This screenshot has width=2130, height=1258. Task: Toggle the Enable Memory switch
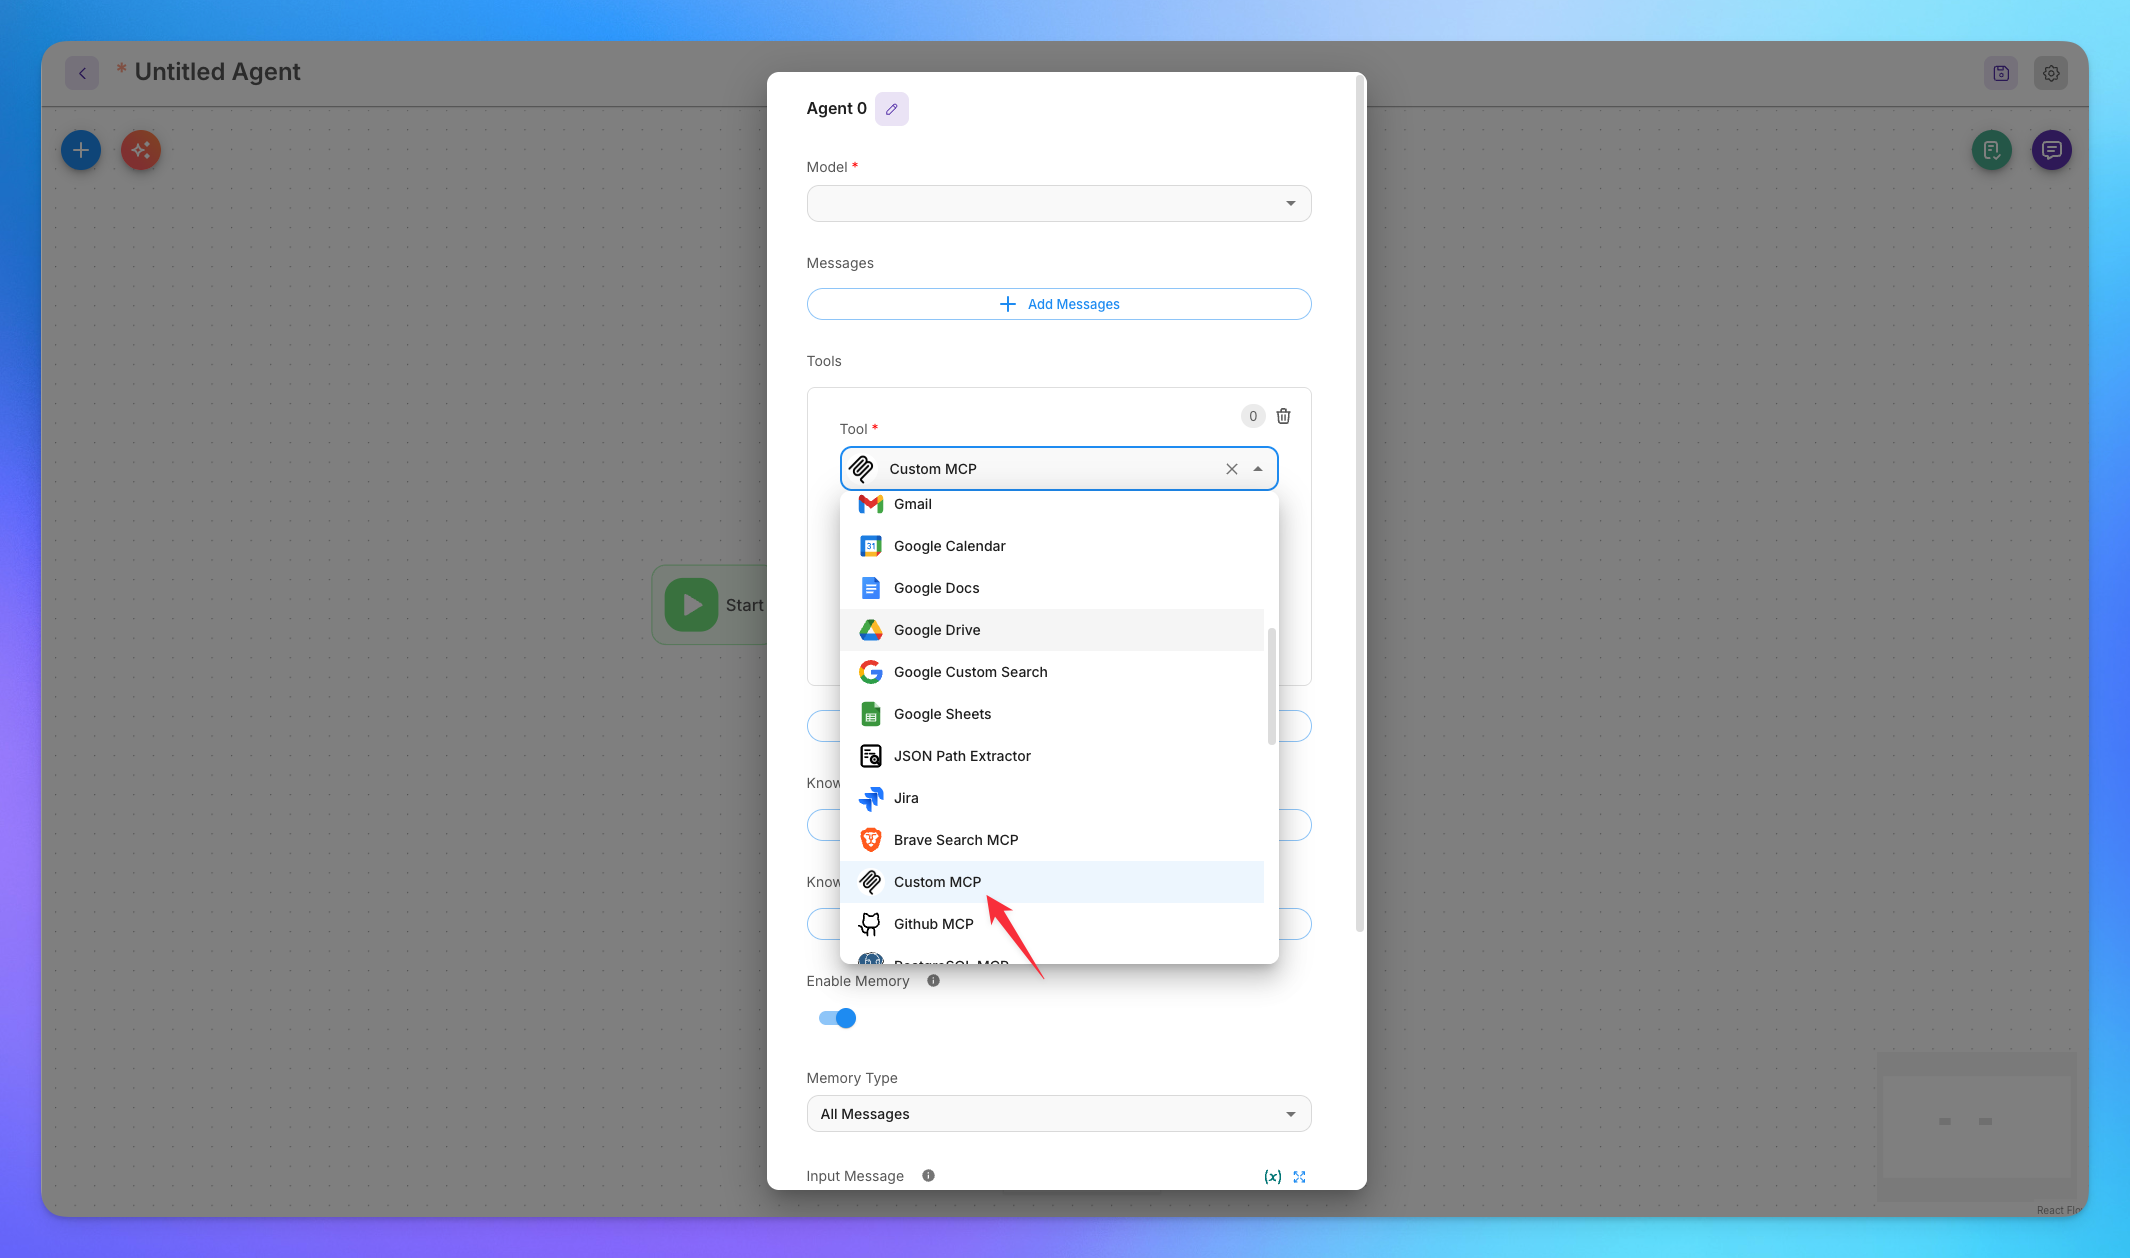(x=837, y=1018)
